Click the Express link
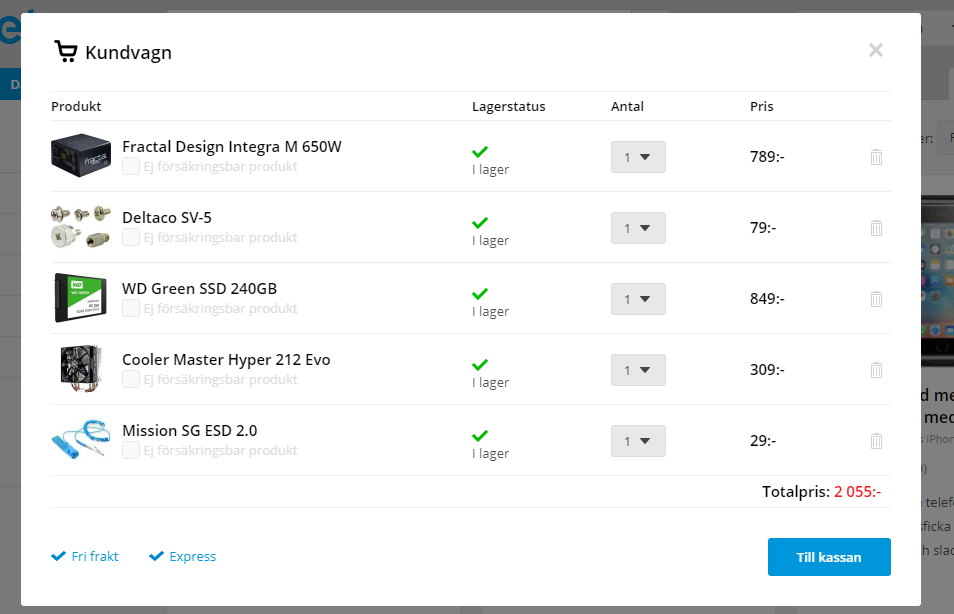Viewport: 954px width, 614px height. pyautogui.click(x=192, y=556)
